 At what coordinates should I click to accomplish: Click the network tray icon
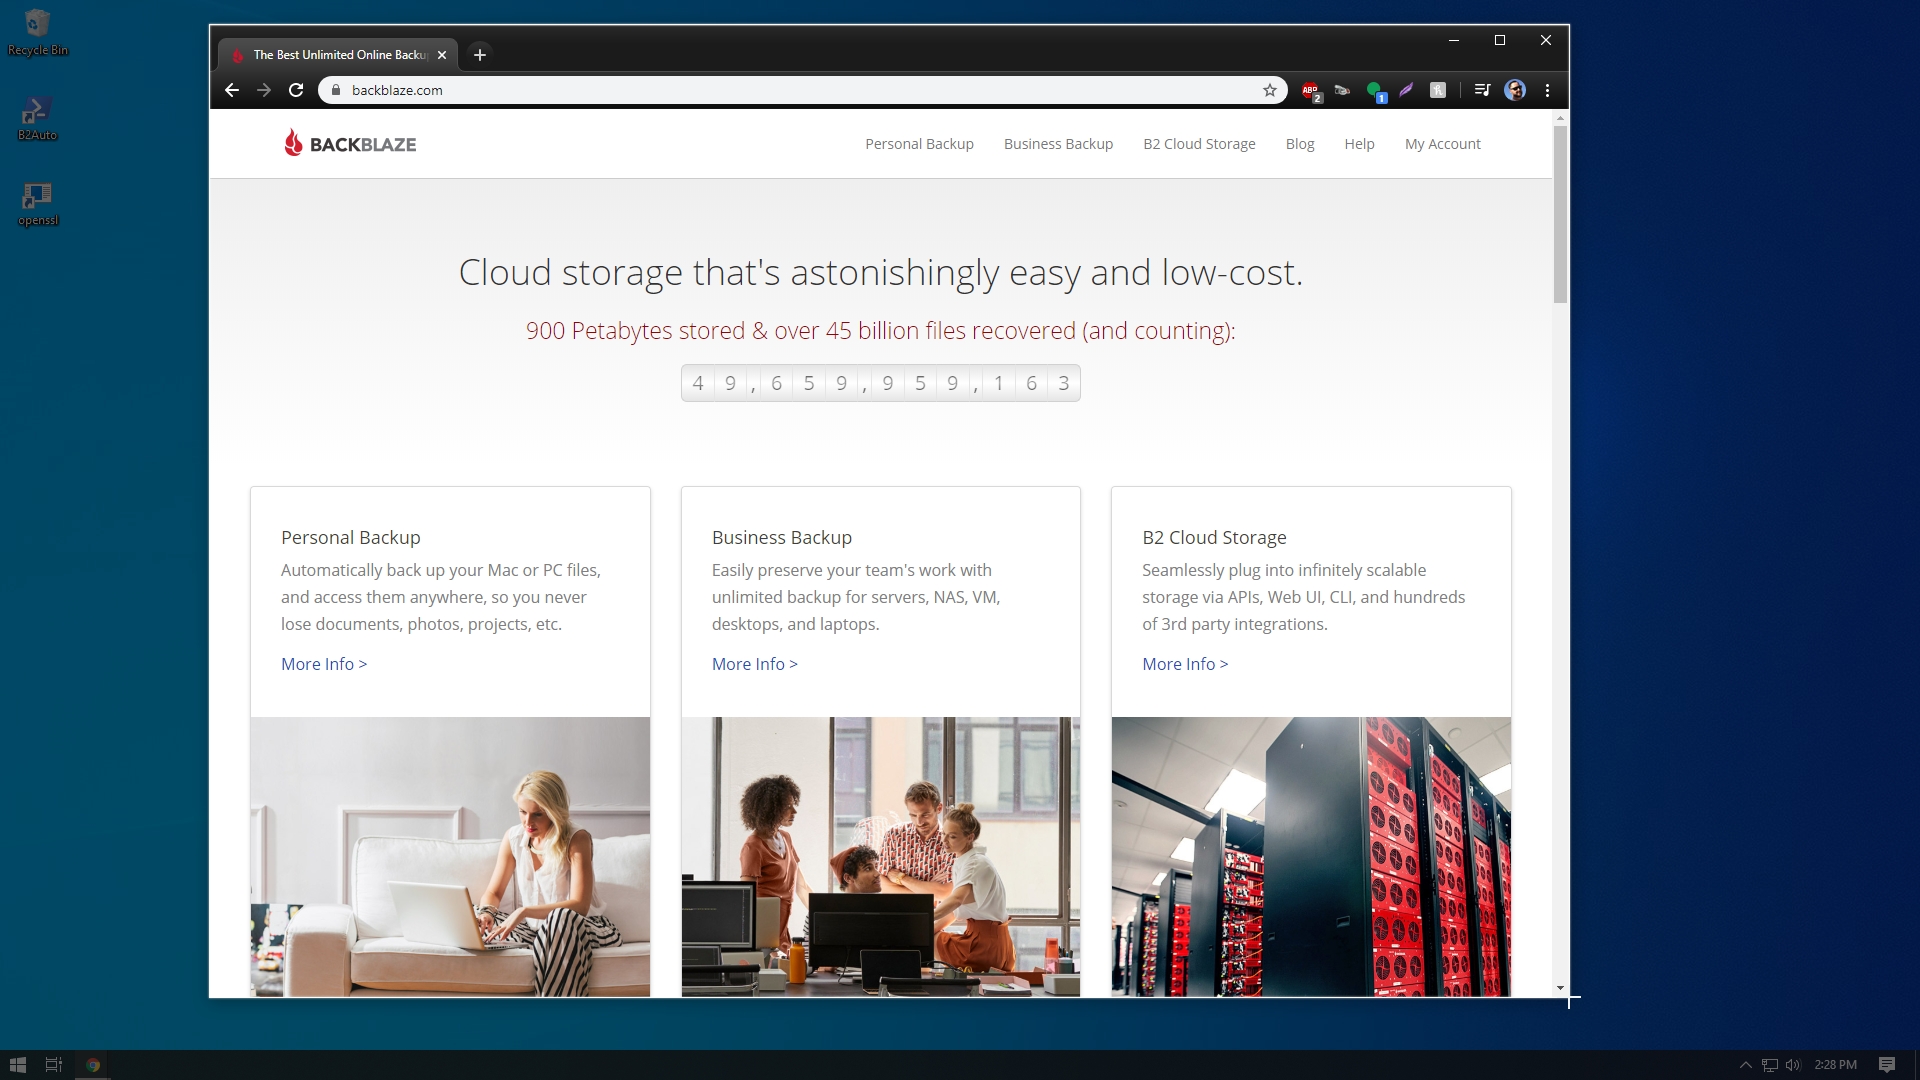click(x=1769, y=1065)
